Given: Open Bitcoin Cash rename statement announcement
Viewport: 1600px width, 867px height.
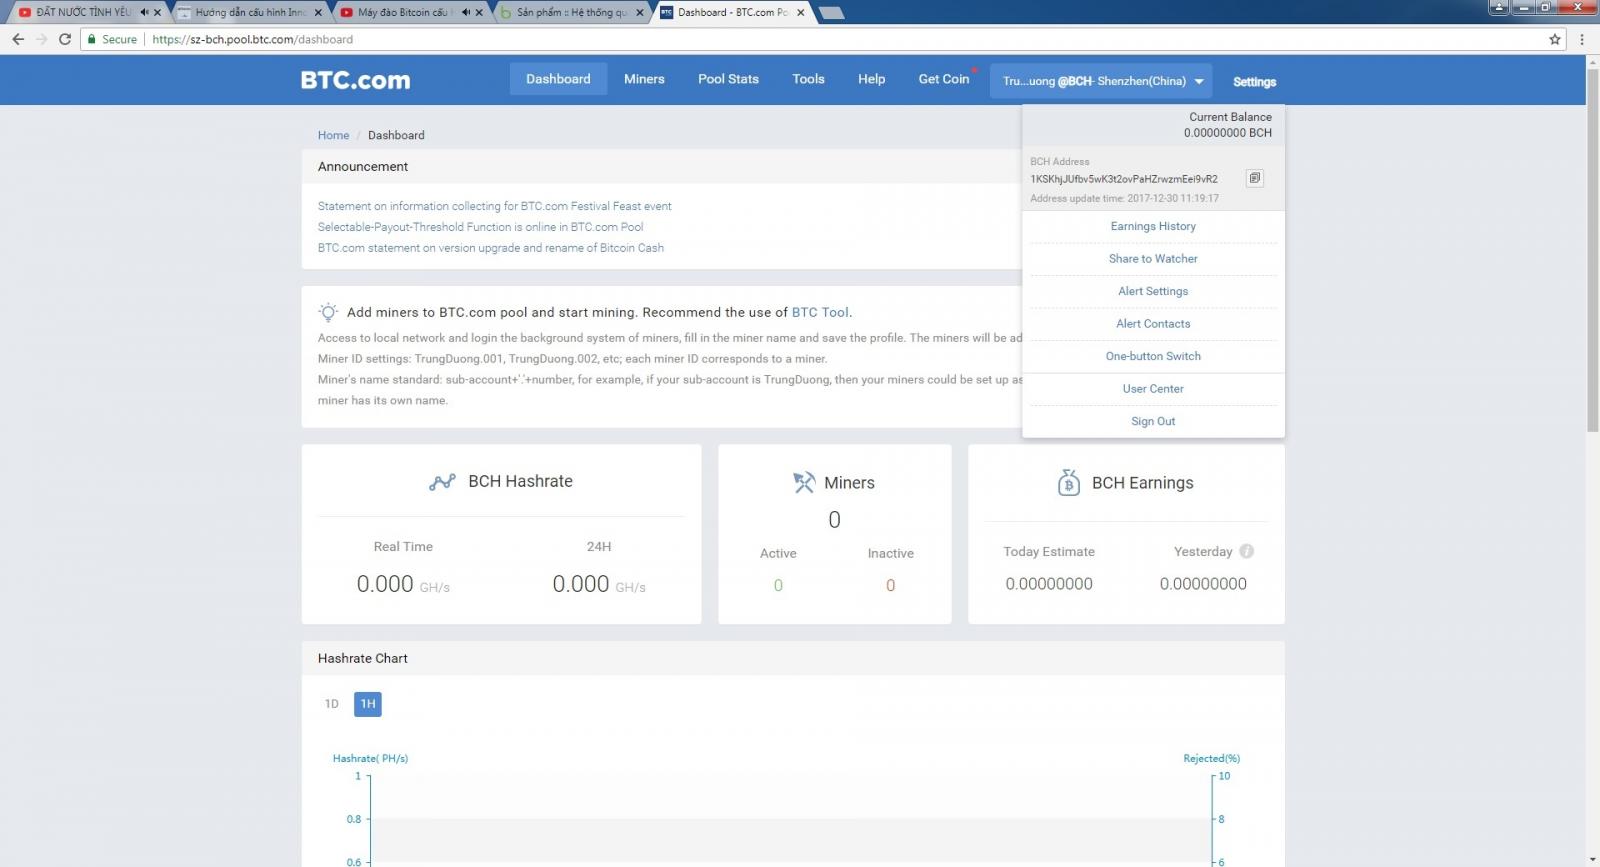Looking at the screenshot, I should click(x=491, y=248).
